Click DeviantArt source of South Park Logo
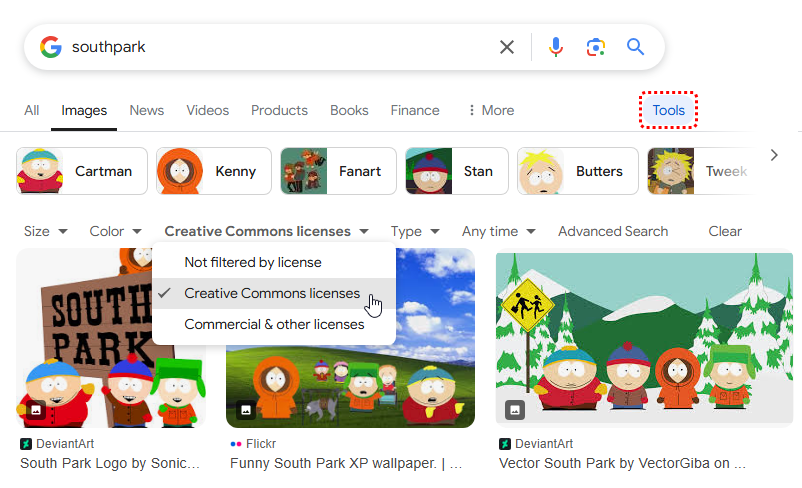 coord(57,443)
